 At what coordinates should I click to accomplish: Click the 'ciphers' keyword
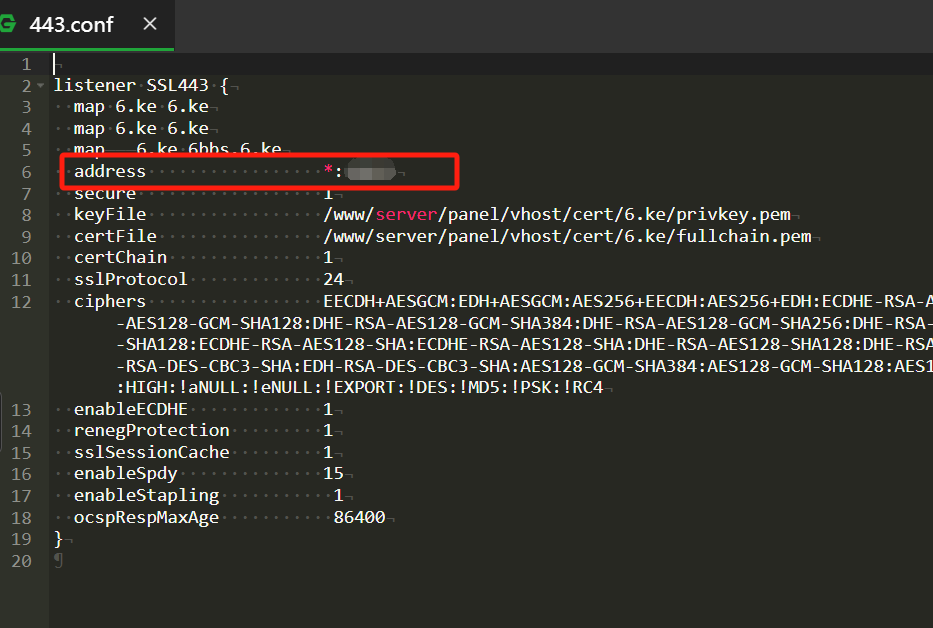109,301
